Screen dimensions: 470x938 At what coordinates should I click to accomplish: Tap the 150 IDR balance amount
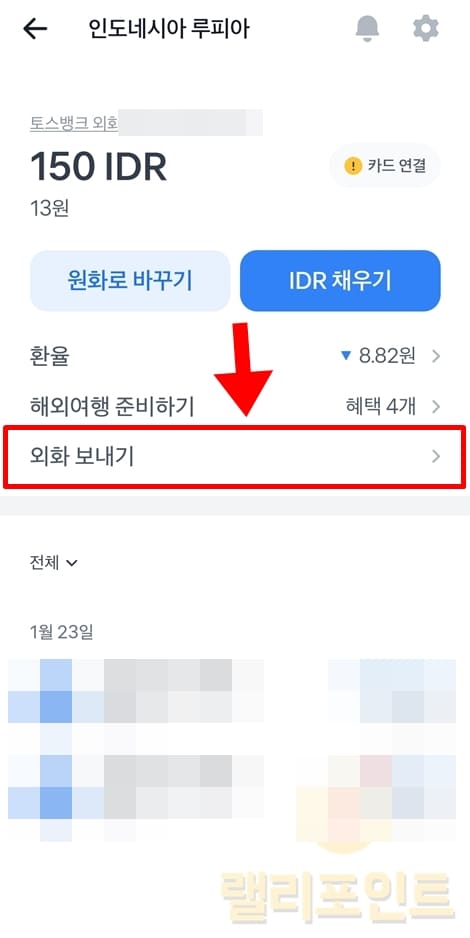99,167
